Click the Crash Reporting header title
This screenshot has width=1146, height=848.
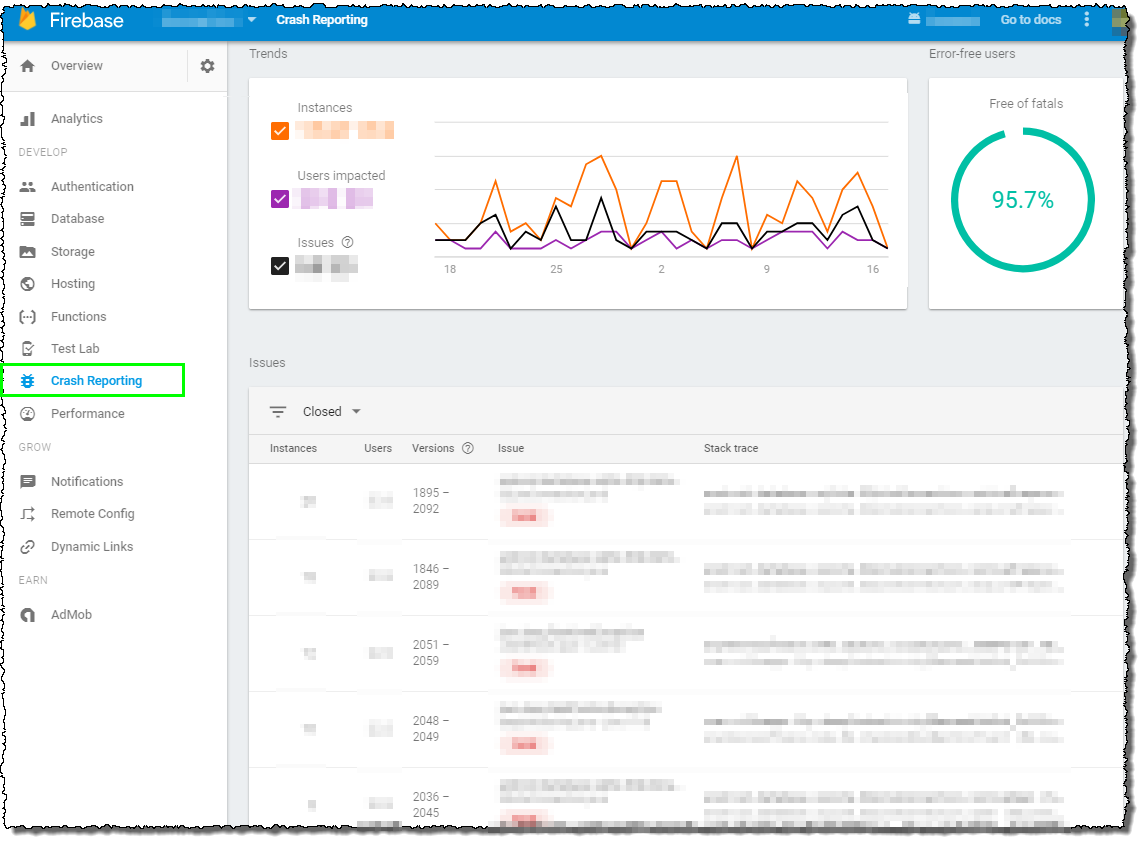pos(322,20)
